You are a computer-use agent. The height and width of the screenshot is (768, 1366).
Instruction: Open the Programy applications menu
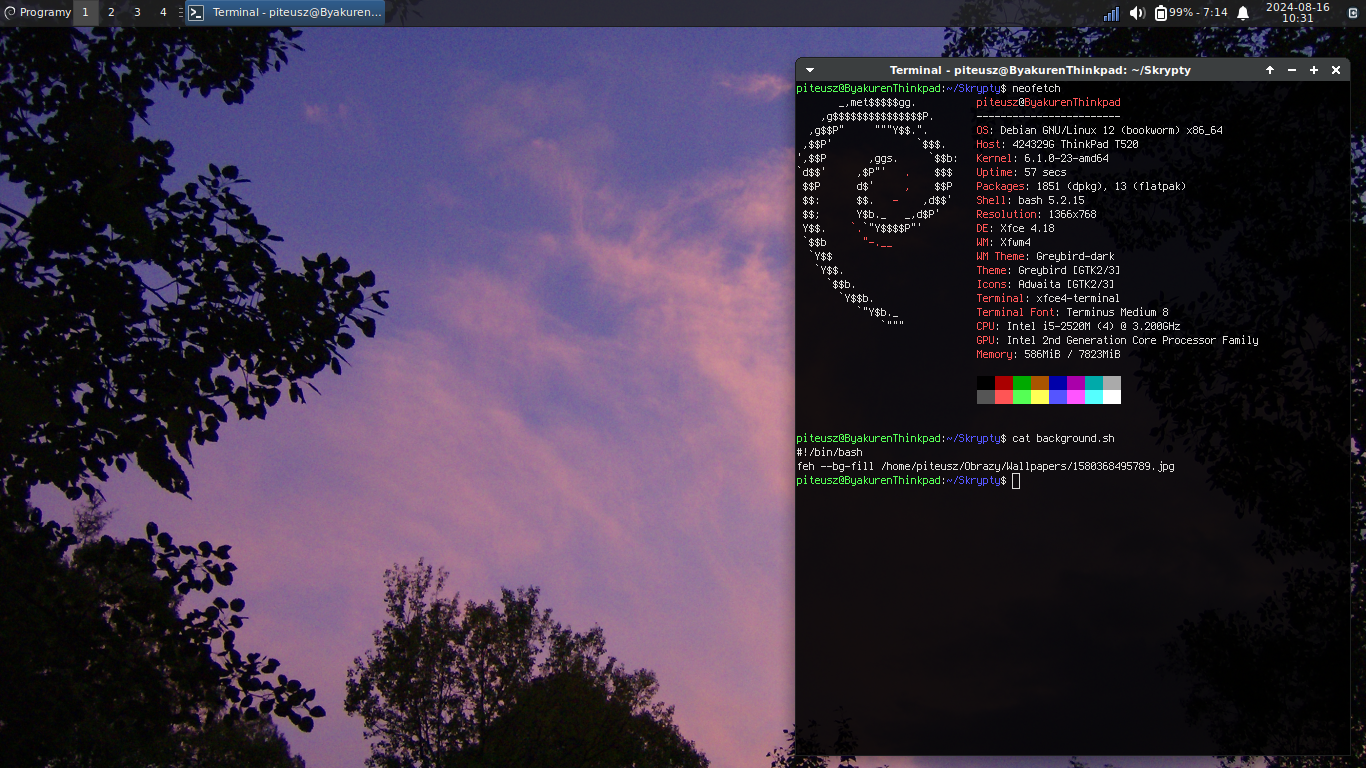tap(37, 13)
